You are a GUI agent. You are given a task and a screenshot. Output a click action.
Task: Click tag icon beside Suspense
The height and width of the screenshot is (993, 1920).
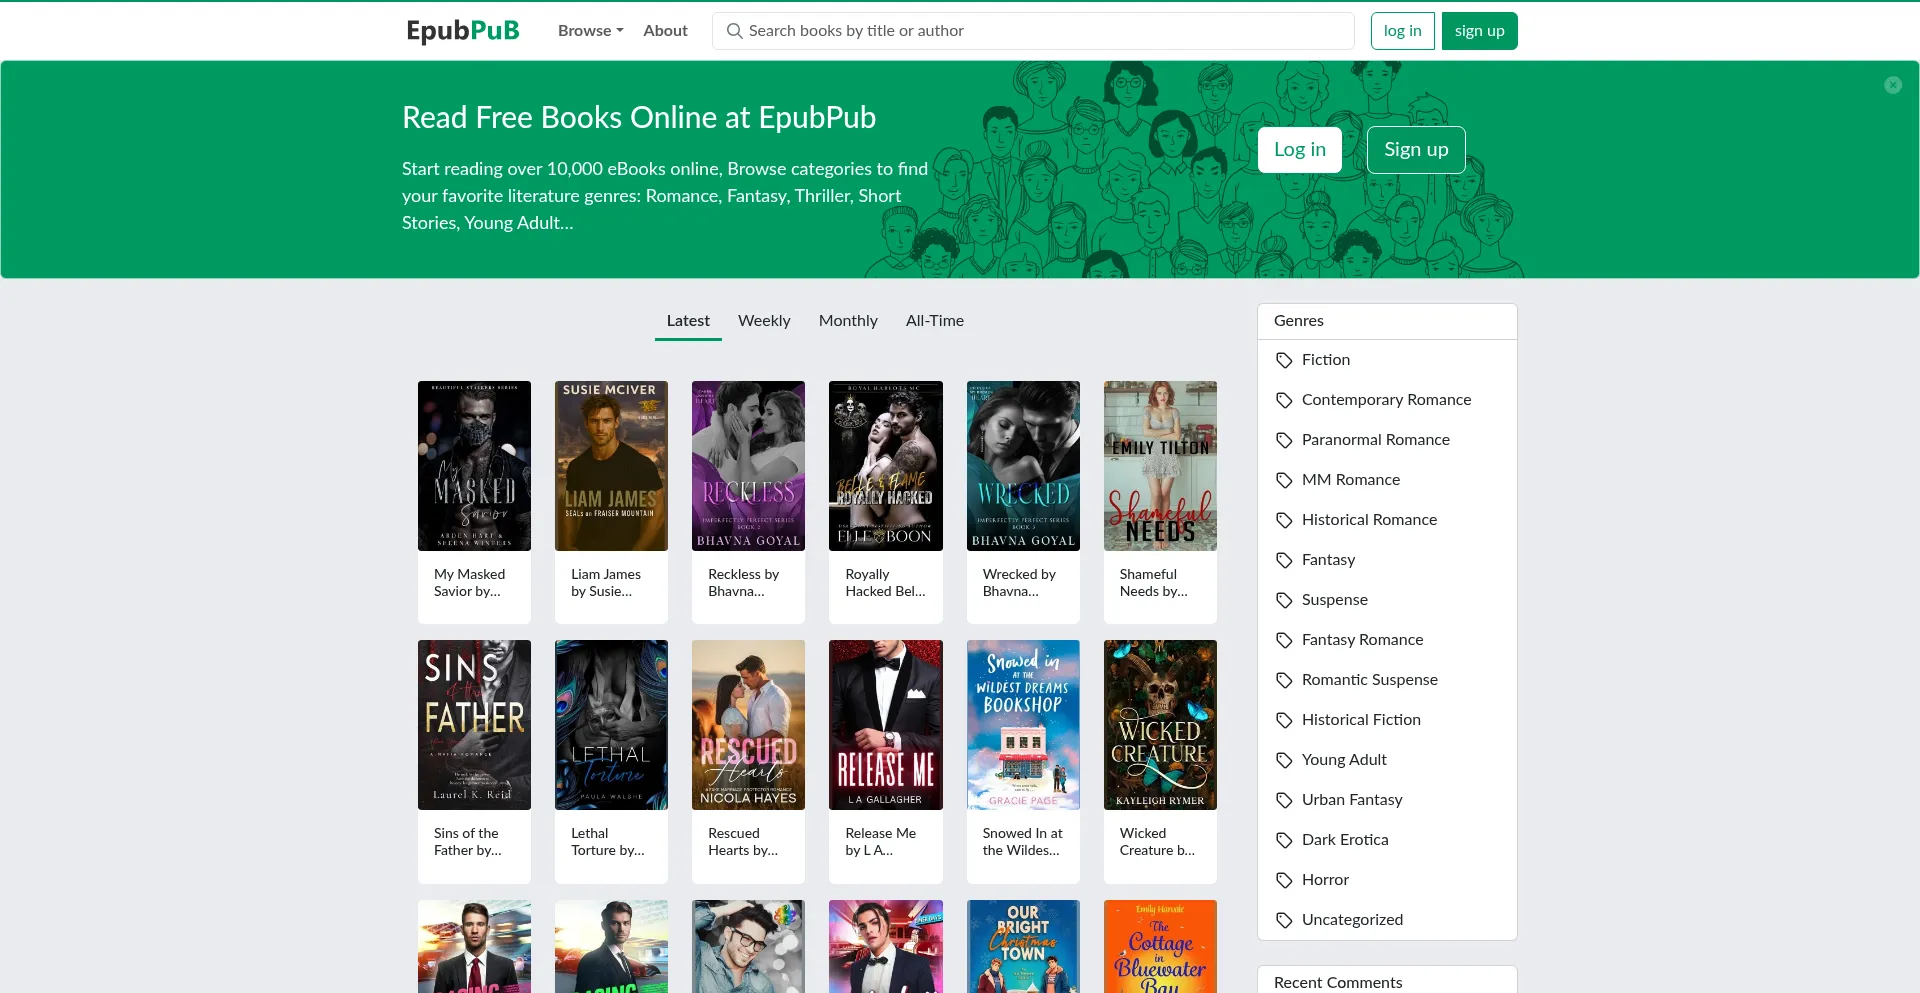[x=1284, y=600]
